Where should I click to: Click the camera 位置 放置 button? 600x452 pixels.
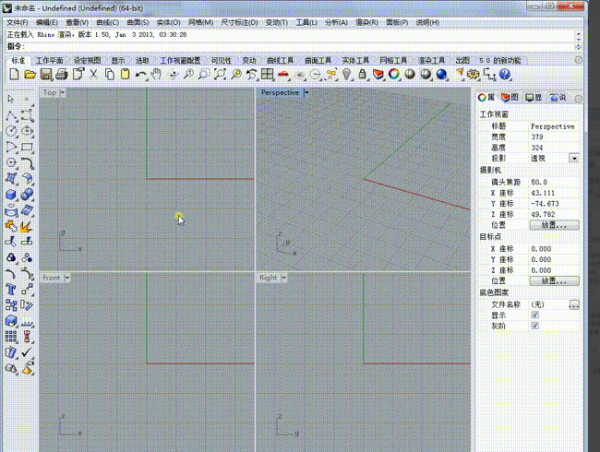click(553, 226)
